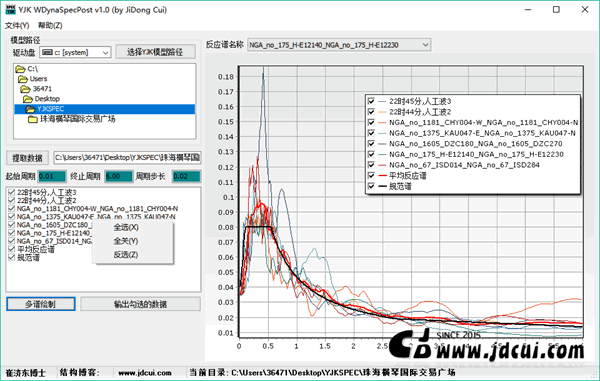The width and height of the screenshot is (600, 381).
Task: Open the 驱动盘 drive dropdown
Action: tap(106, 52)
